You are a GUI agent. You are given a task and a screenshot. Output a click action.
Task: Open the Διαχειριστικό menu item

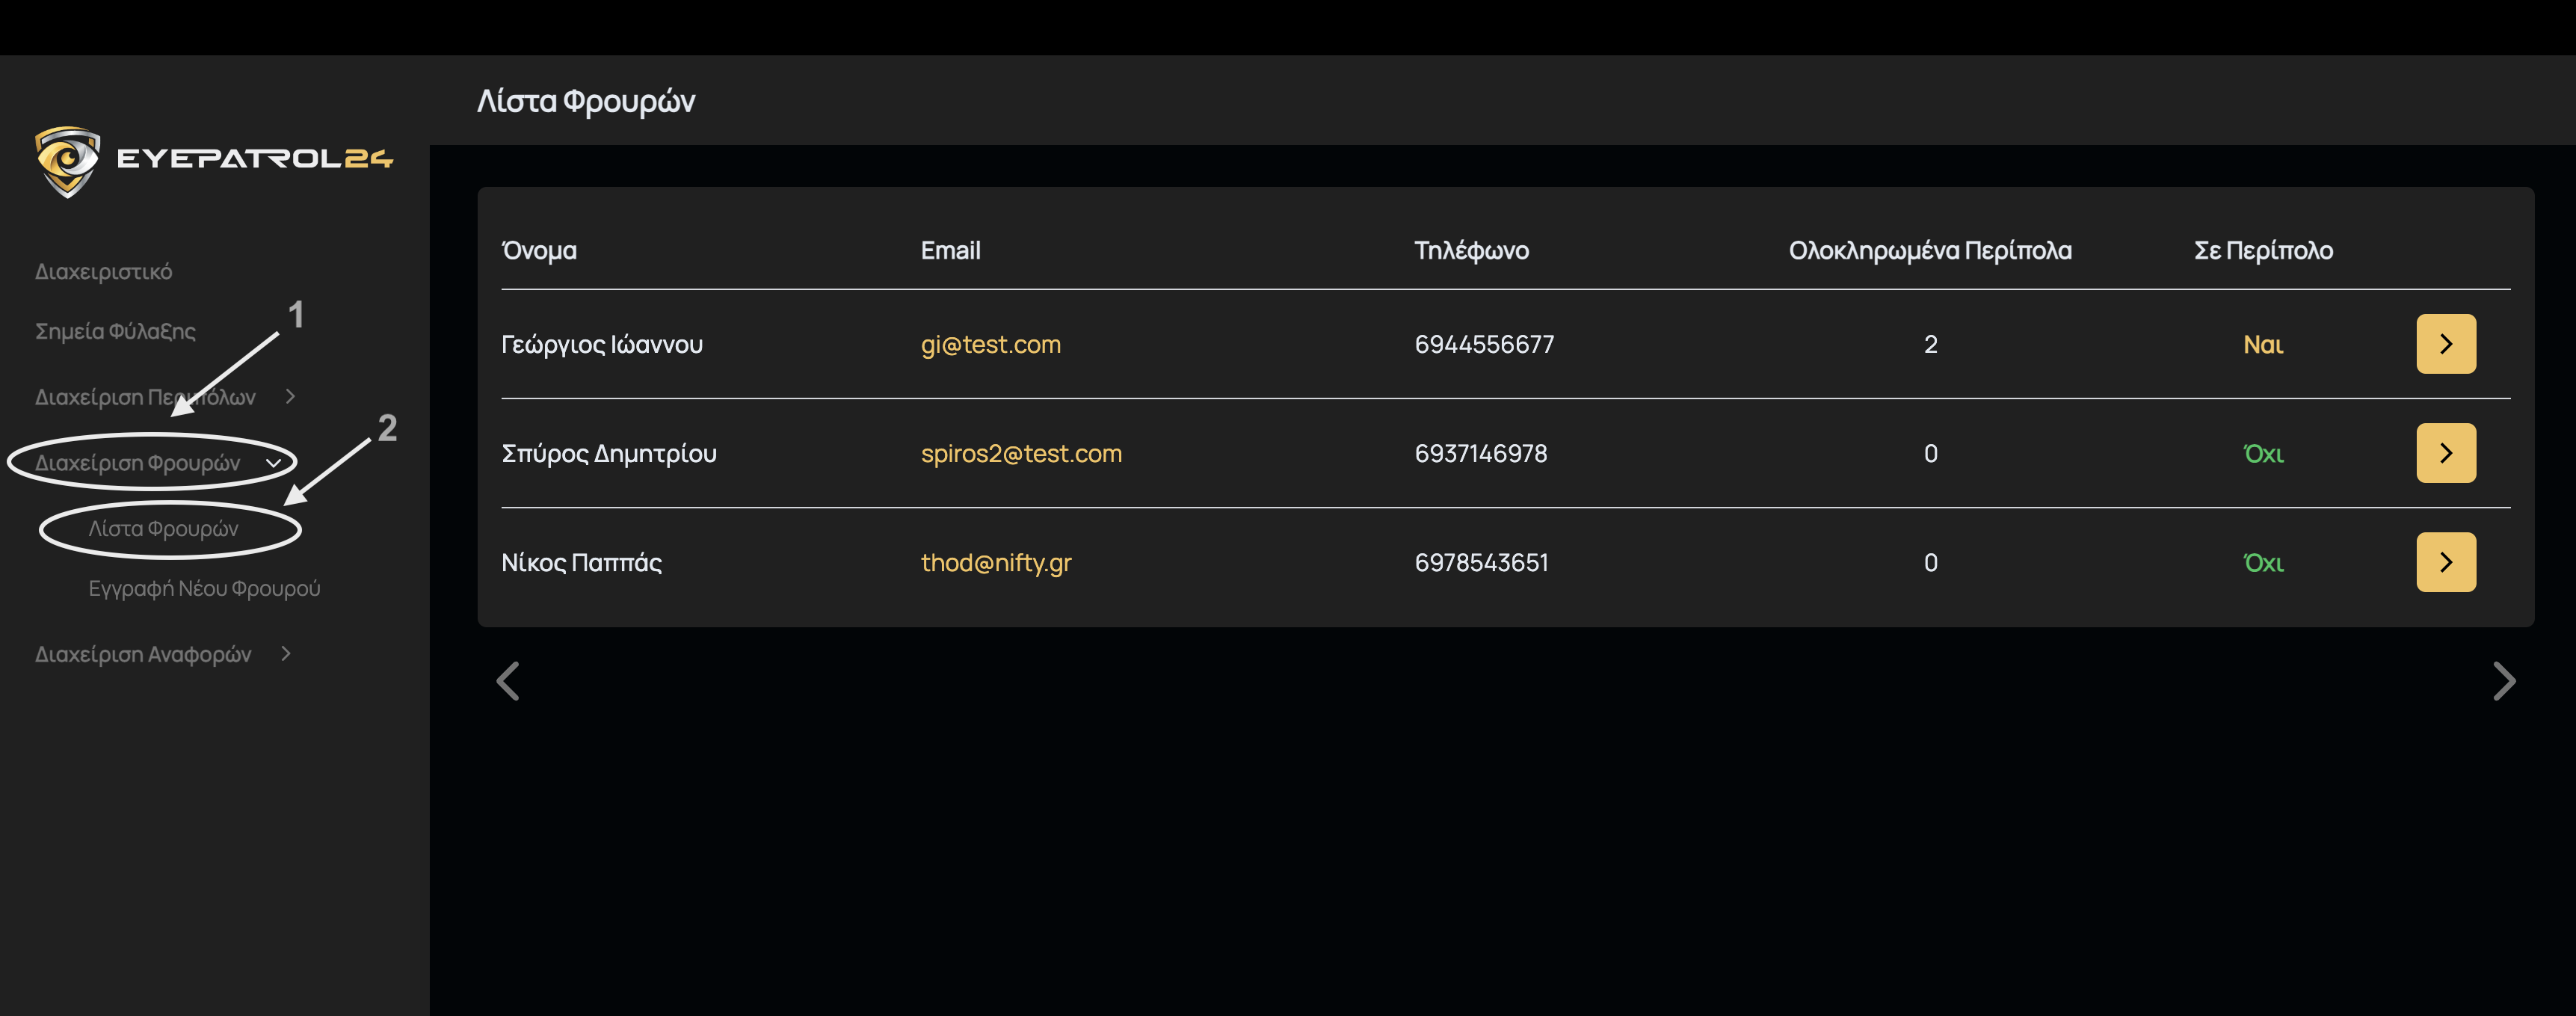(103, 271)
